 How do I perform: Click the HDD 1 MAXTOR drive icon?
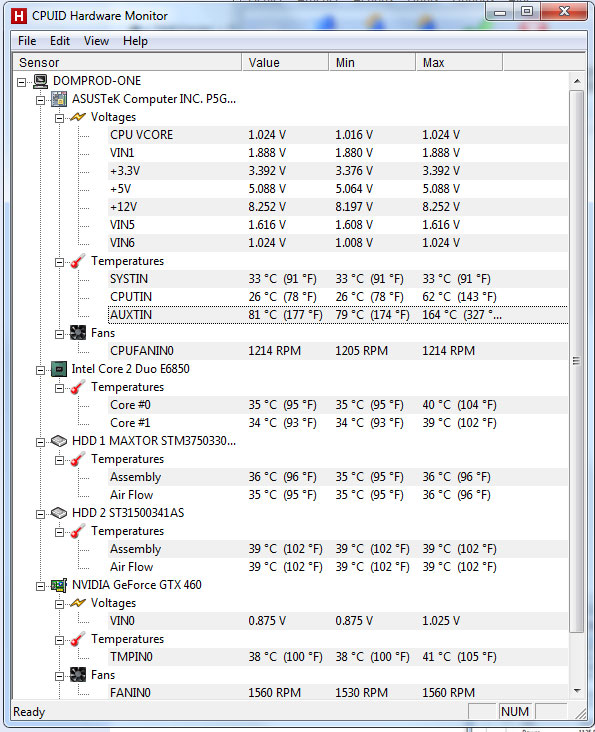click(59, 441)
